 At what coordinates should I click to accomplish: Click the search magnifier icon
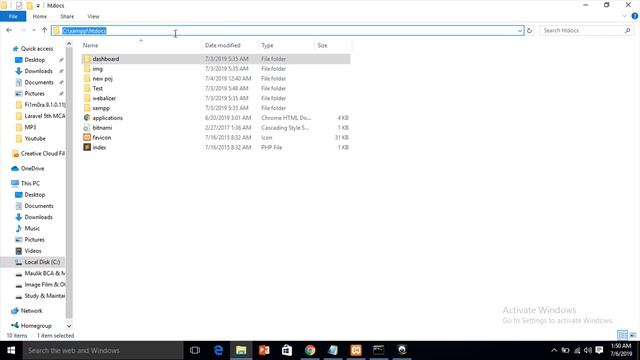(627, 31)
